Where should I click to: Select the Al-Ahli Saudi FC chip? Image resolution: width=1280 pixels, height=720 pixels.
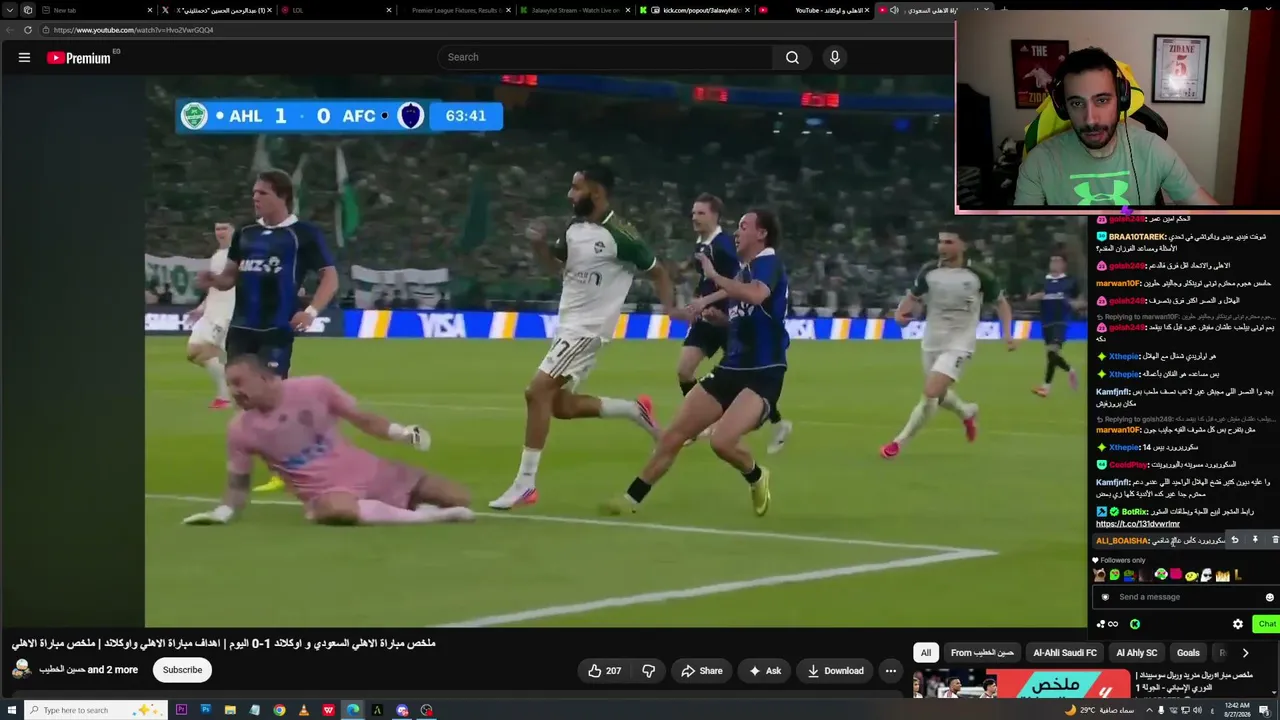tap(1065, 653)
